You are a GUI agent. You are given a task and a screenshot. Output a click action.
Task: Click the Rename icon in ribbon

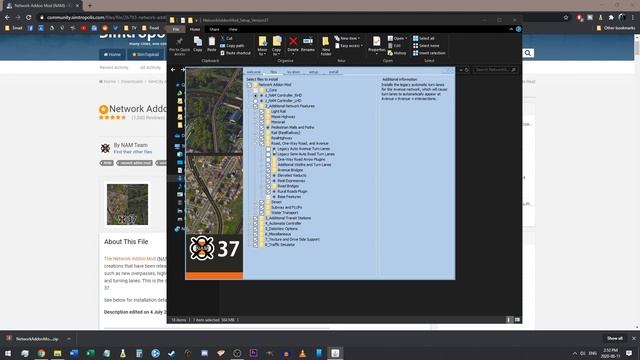(308, 41)
